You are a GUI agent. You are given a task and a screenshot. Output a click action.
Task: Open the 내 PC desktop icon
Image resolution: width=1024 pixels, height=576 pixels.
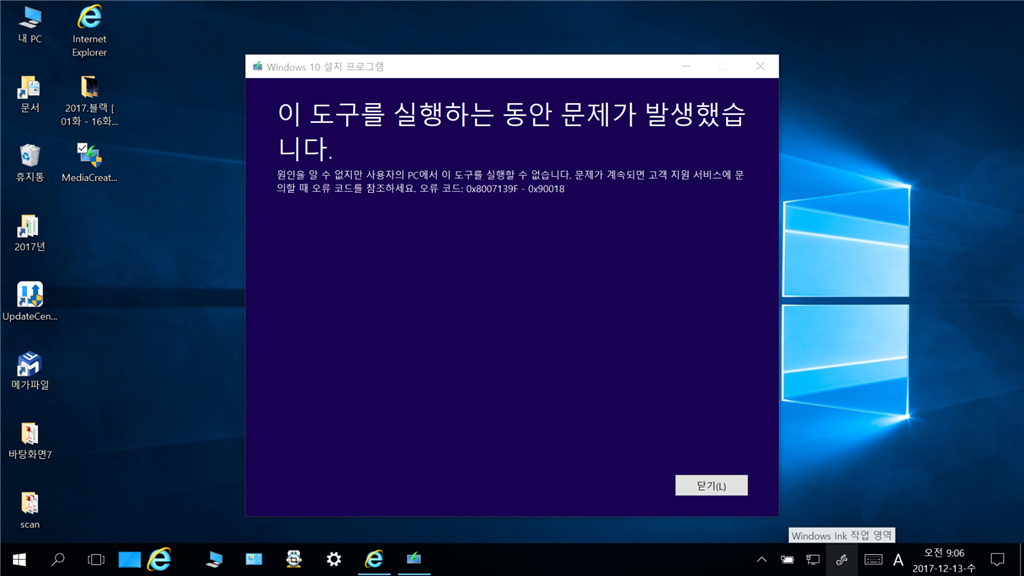click(x=29, y=25)
